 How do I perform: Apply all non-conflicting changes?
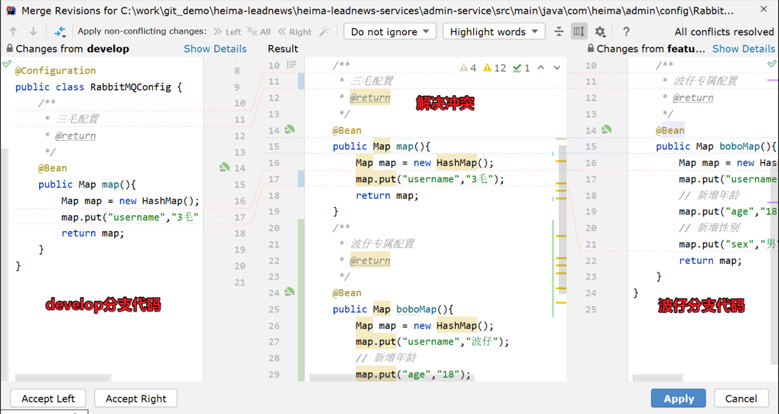pos(259,32)
